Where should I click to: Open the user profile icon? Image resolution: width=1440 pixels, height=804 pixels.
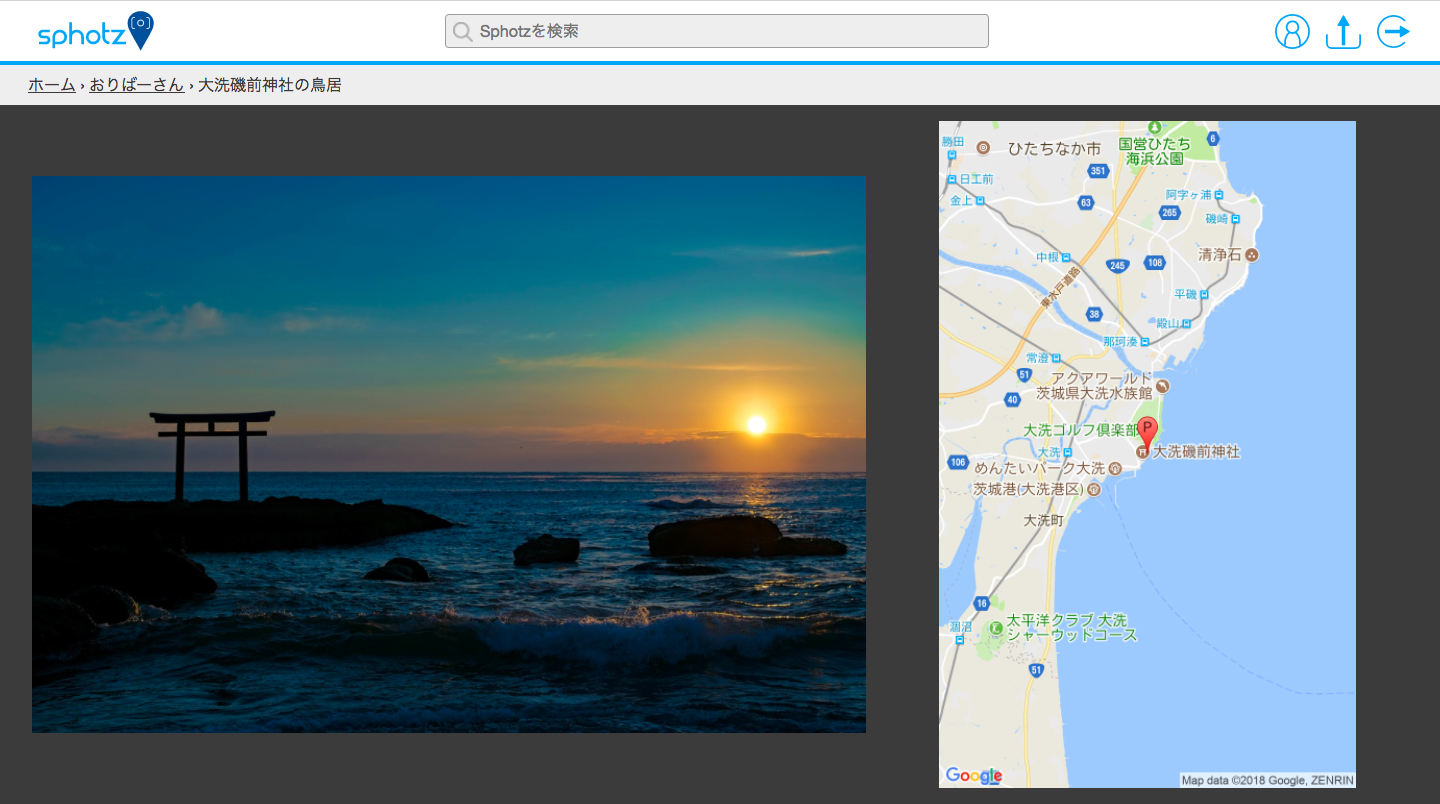pyautogui.click(x=1293, y=31)
